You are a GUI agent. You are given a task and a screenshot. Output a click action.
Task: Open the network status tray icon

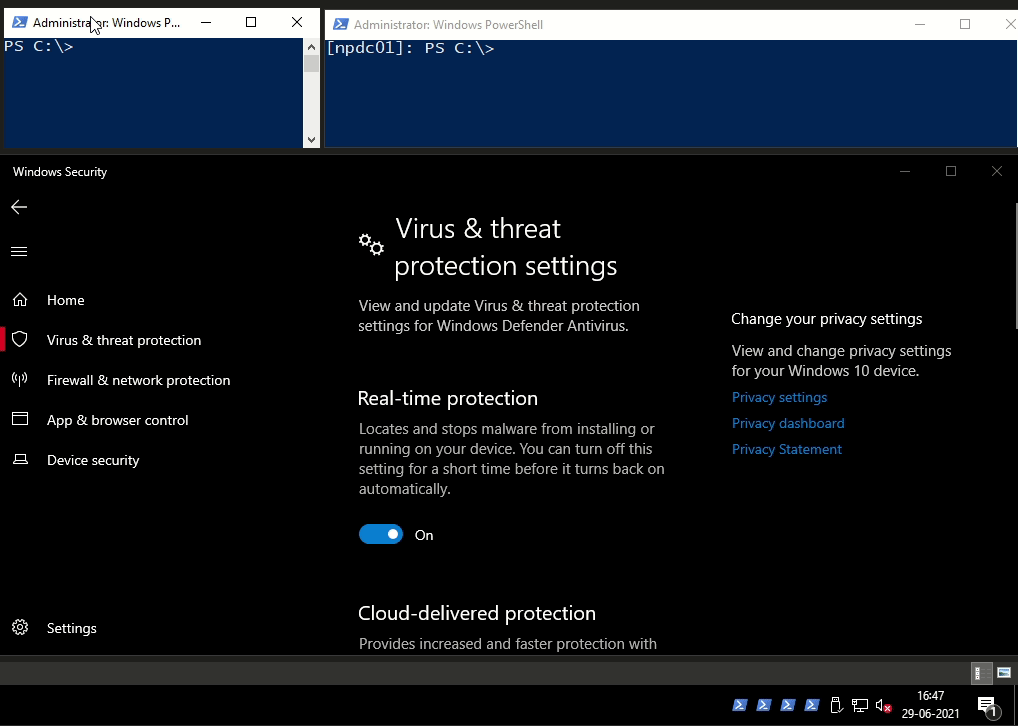pyautogui.click(x=858, y=705)
